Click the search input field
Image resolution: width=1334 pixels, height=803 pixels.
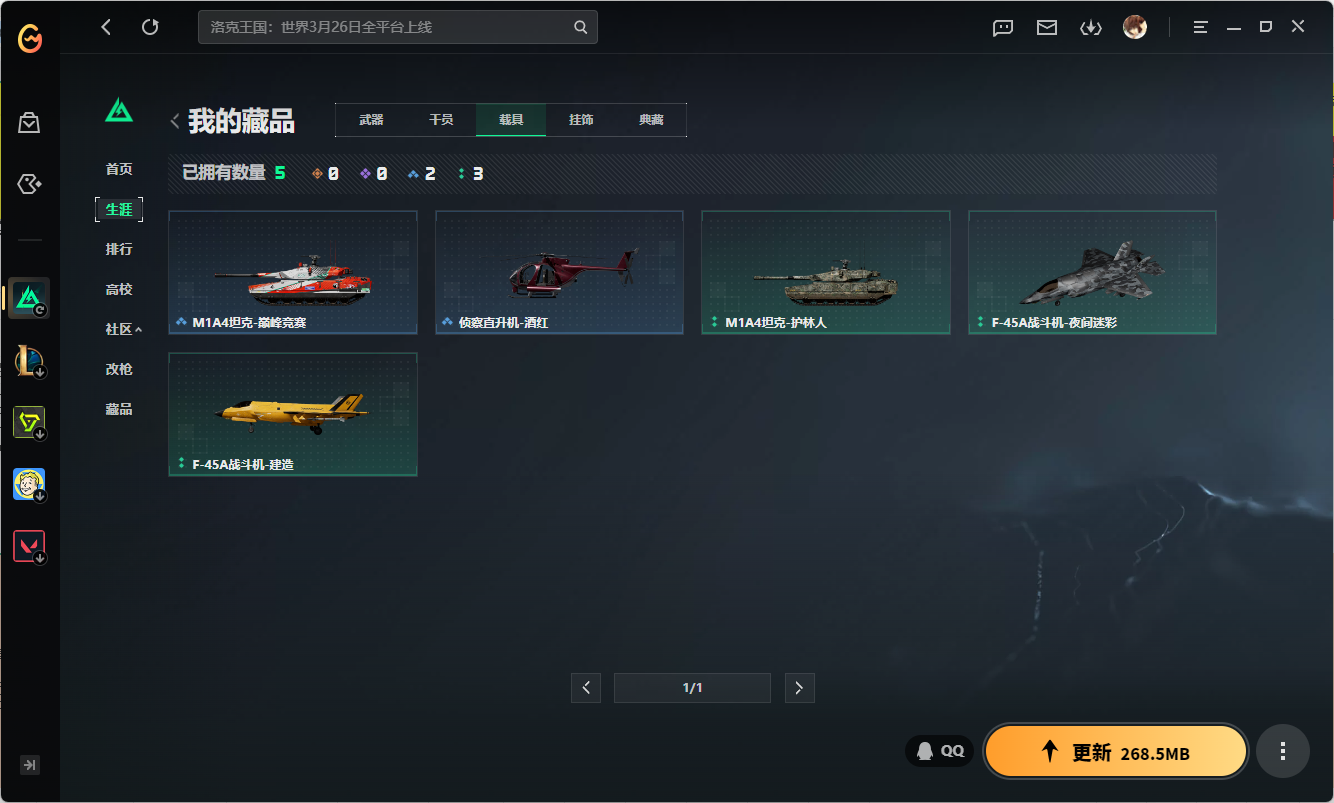(385, 27)
